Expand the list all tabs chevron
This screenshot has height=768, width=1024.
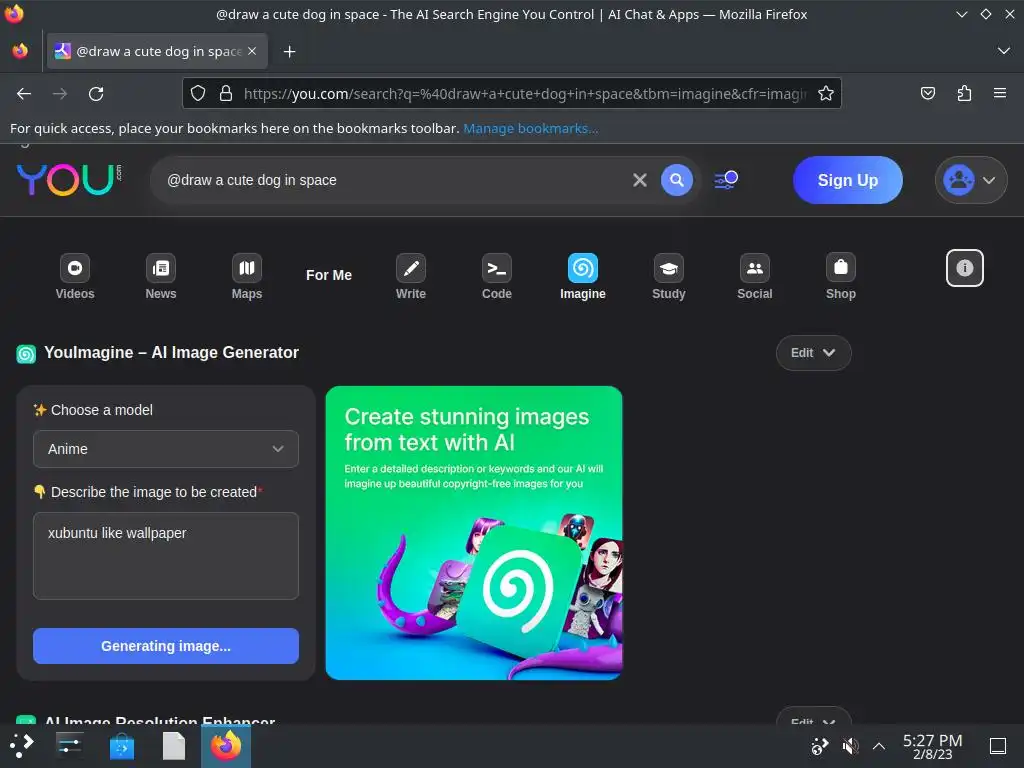[1004, 51]
